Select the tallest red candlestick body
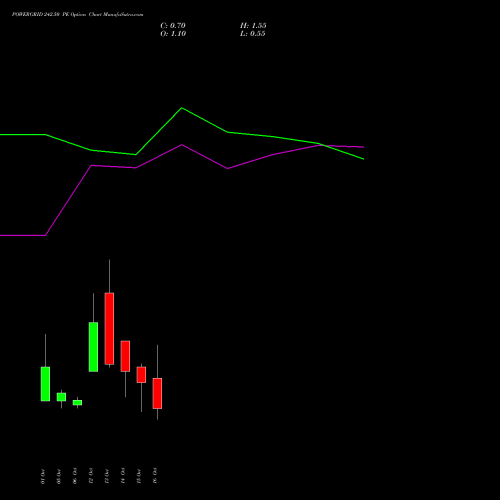The width and height of the screenshot is (500, 500). point(109,328)
